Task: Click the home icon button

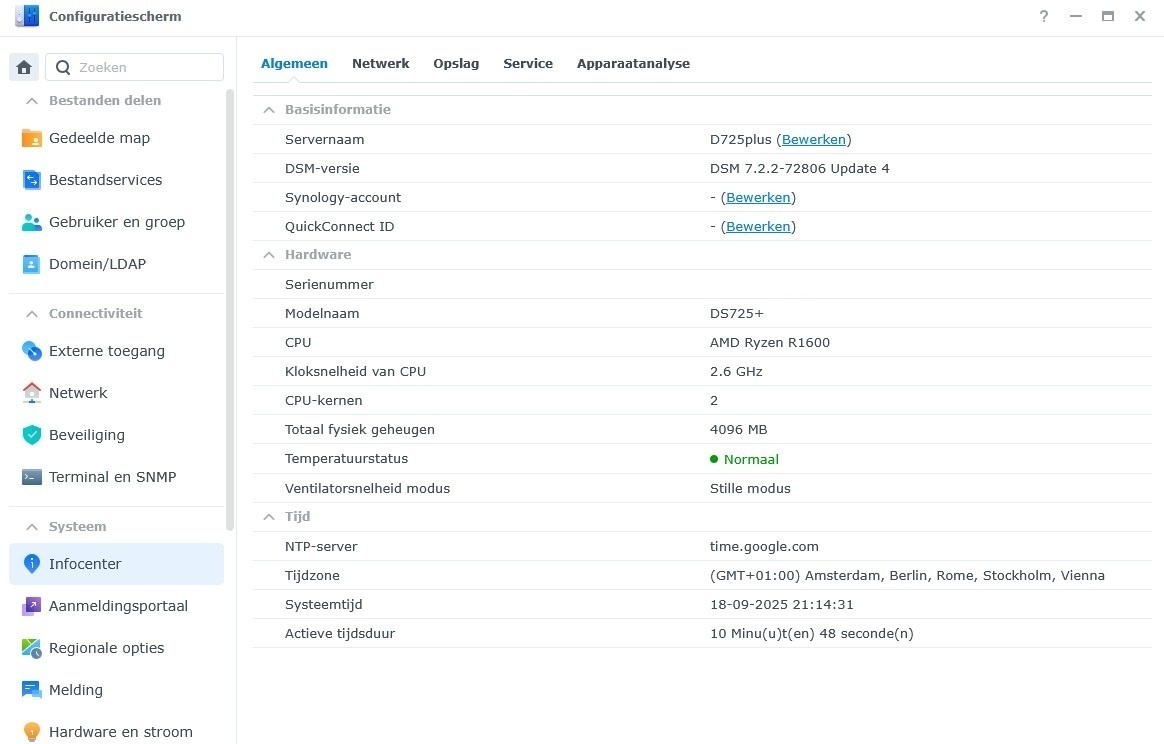Action: (24, 68)
